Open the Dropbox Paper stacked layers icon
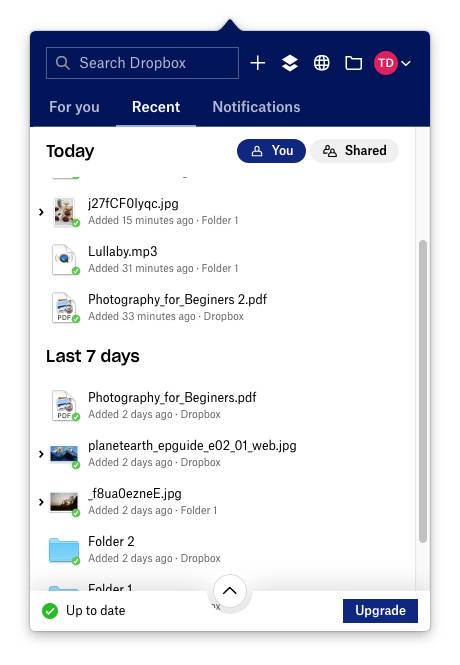The image size is (460, 665). (x=290, y=63)
